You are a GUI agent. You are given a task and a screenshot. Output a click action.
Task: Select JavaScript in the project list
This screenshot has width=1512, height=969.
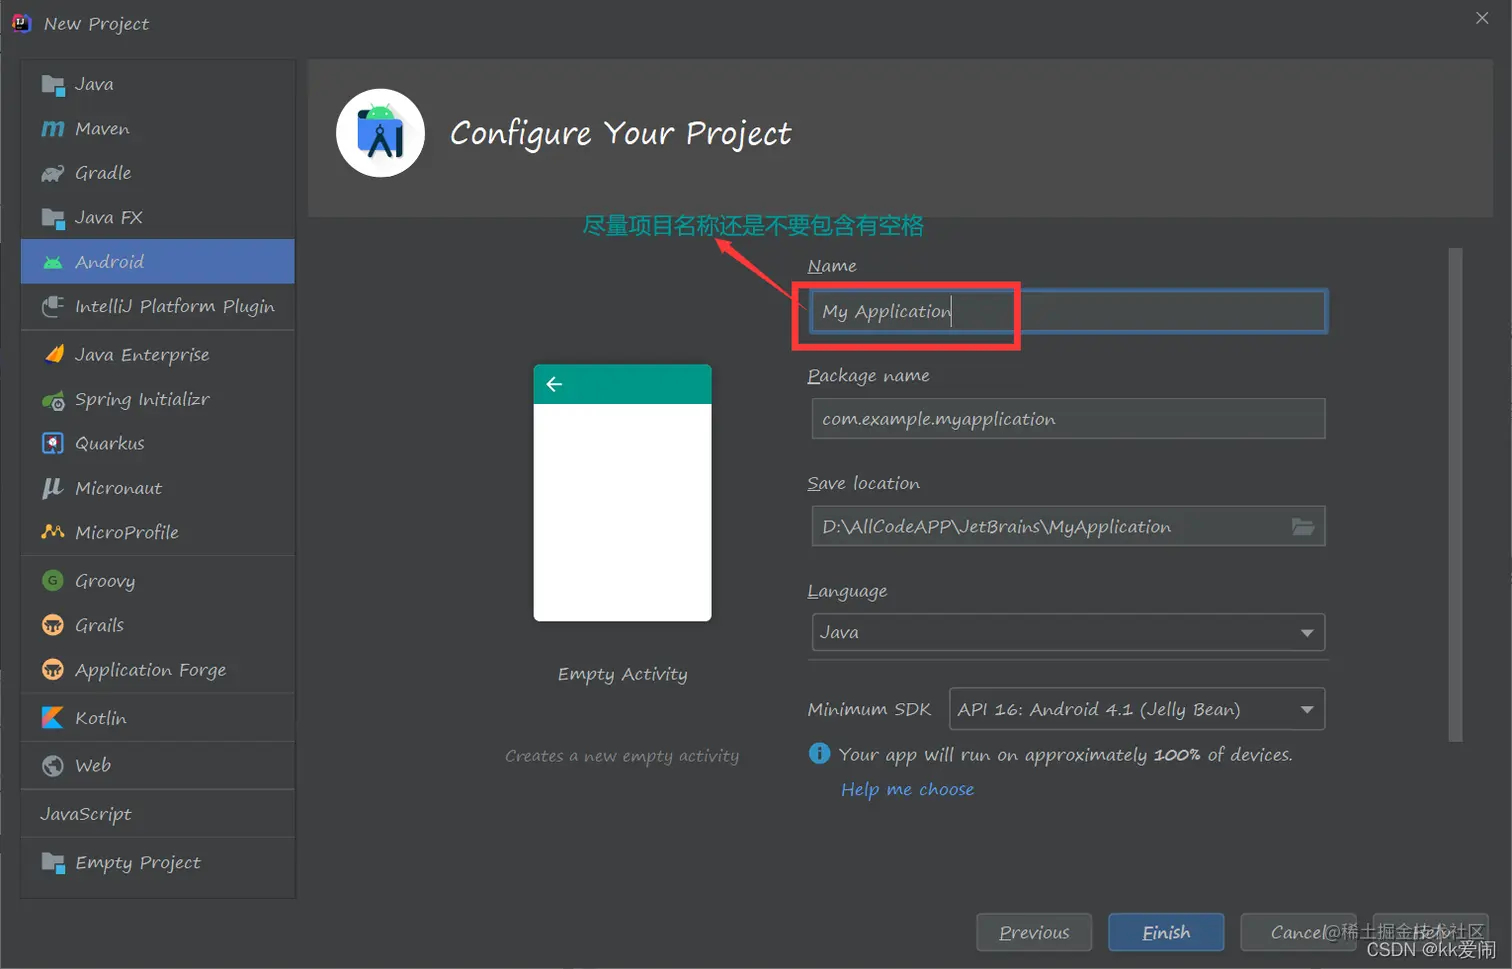[x=158, y=814]
